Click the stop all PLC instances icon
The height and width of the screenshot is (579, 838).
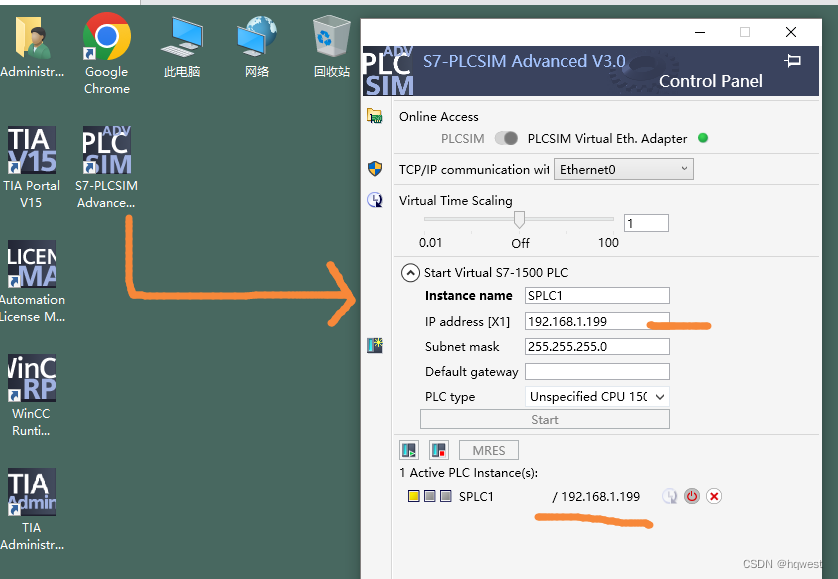pos(439,450)
